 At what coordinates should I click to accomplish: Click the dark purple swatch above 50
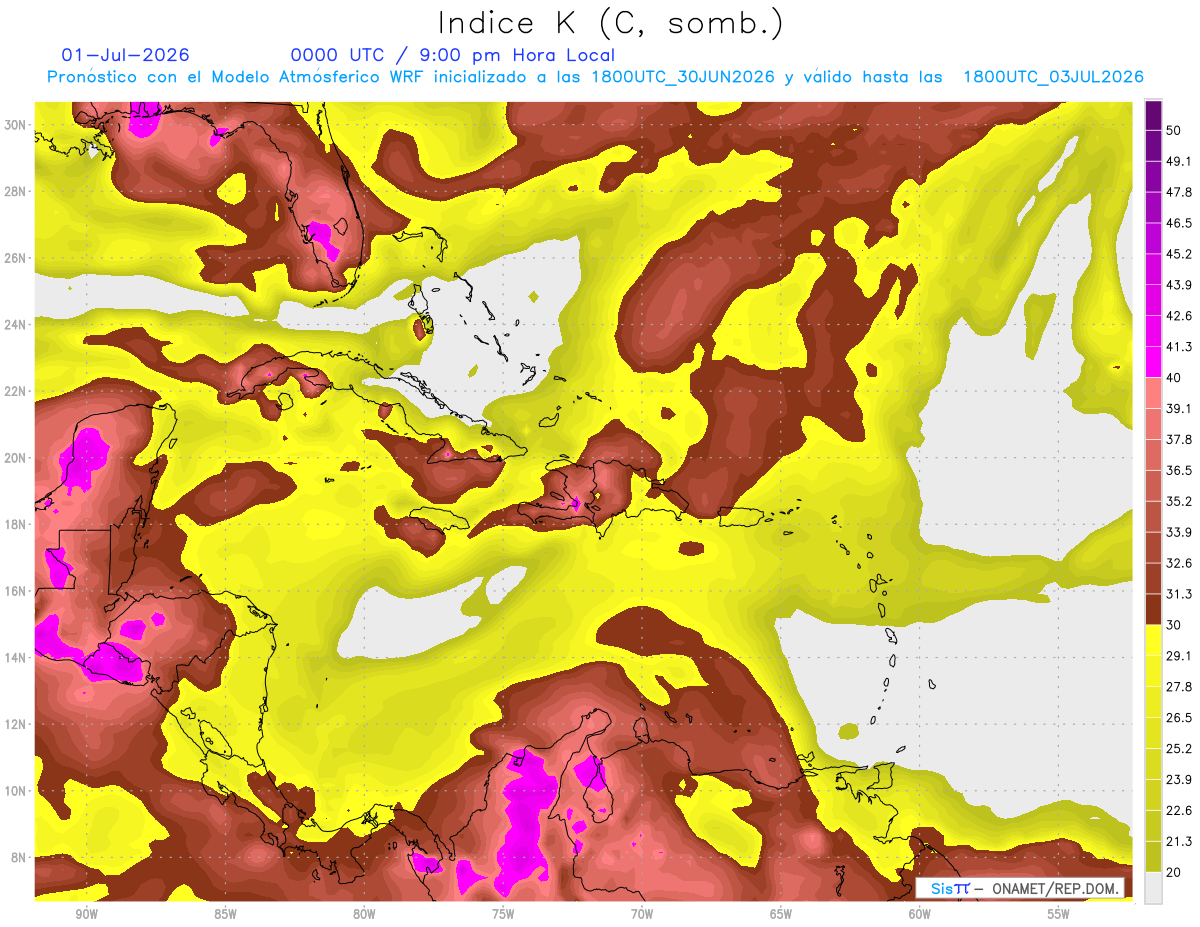click(1153, 116)
